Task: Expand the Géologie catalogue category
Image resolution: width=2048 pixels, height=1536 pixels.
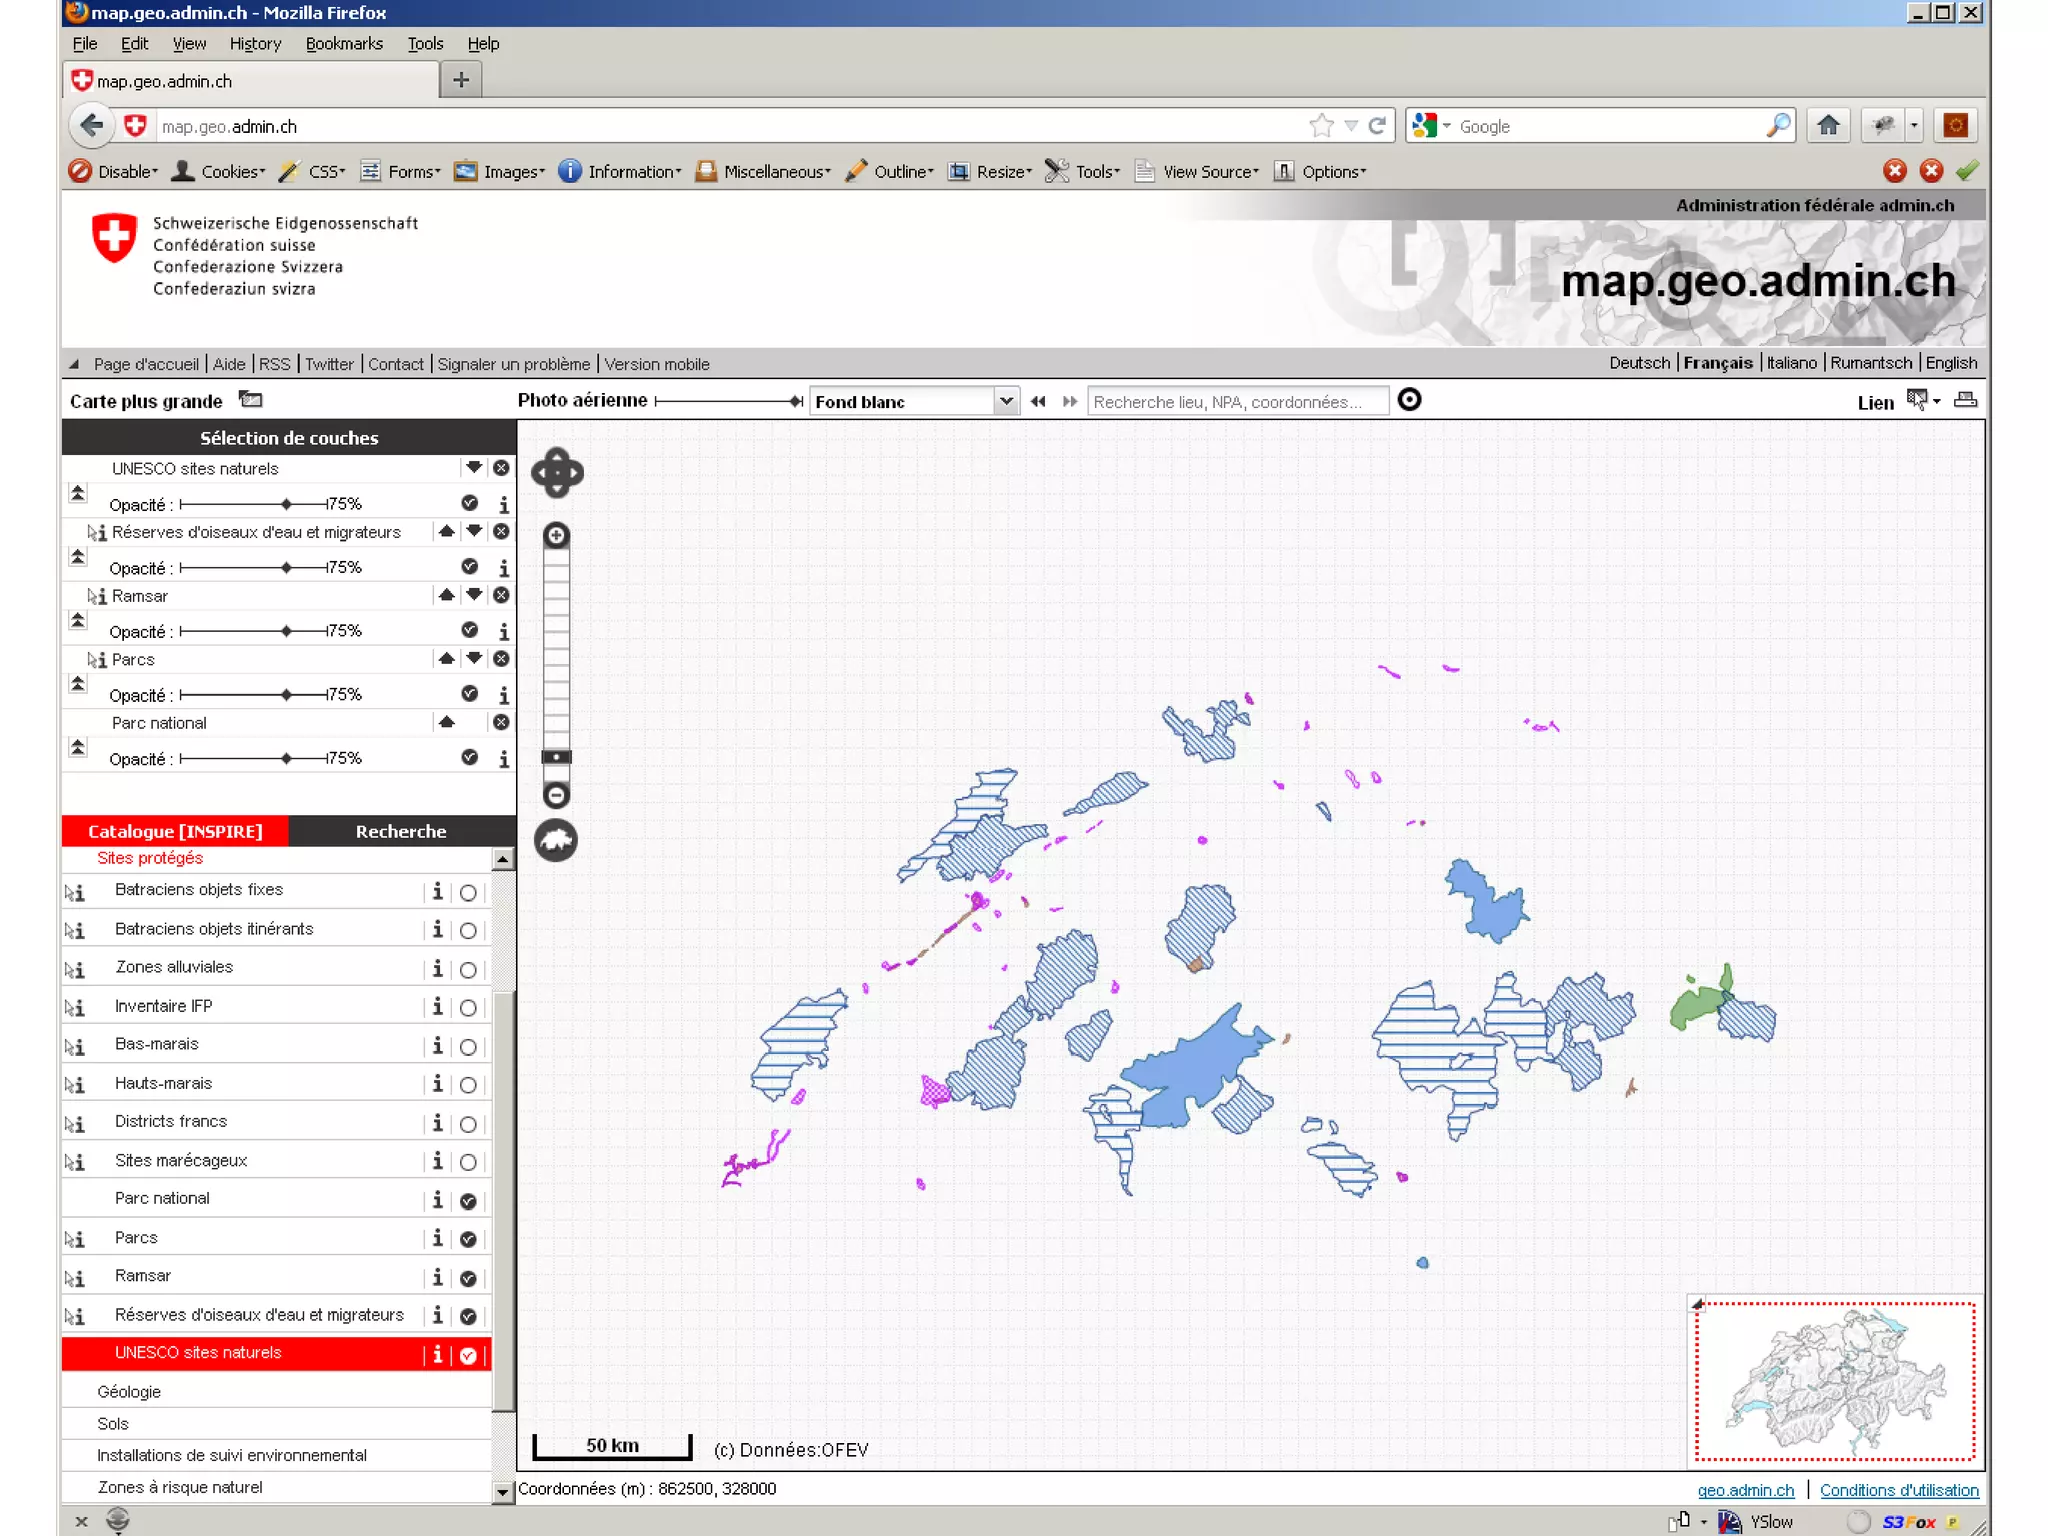Action: (129, 1392)
